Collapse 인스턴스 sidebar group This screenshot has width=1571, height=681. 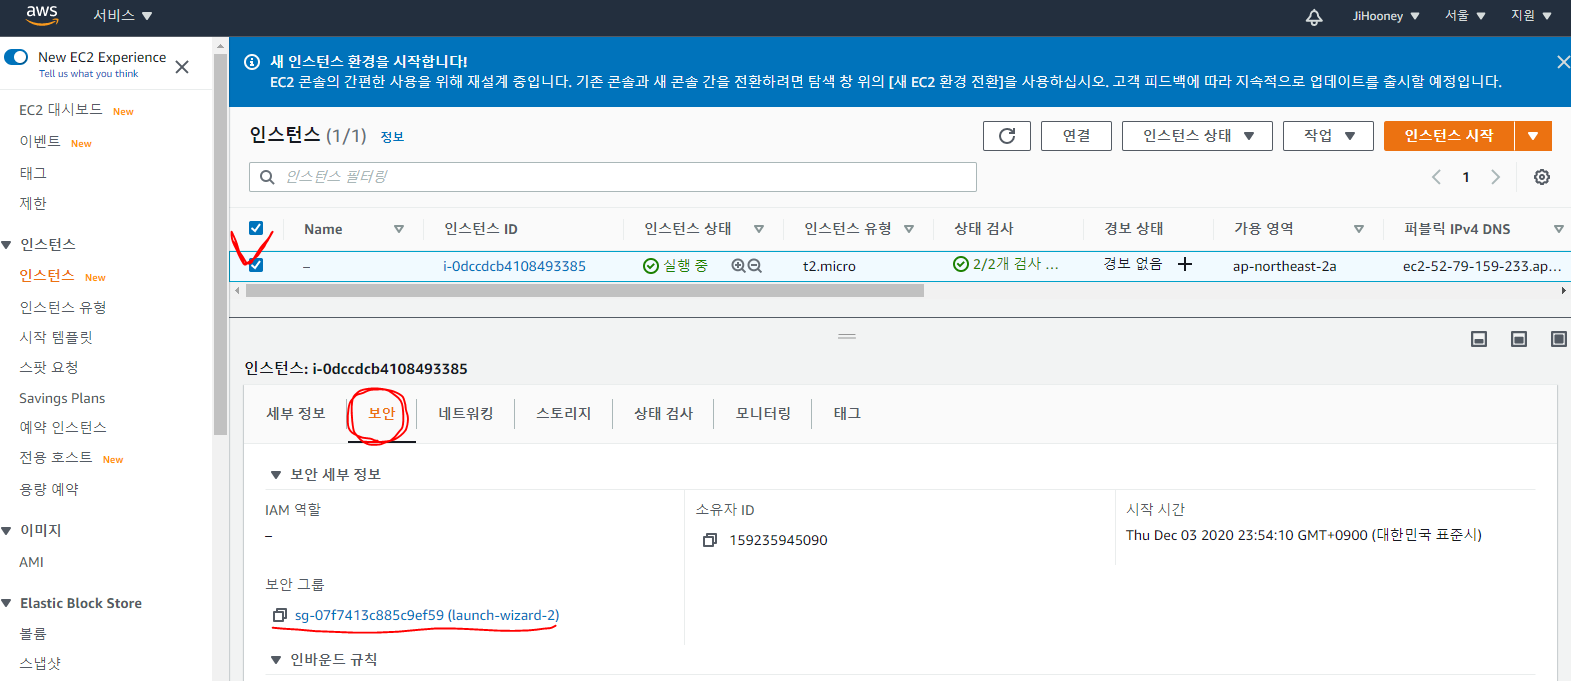click(x=7, y=245)
